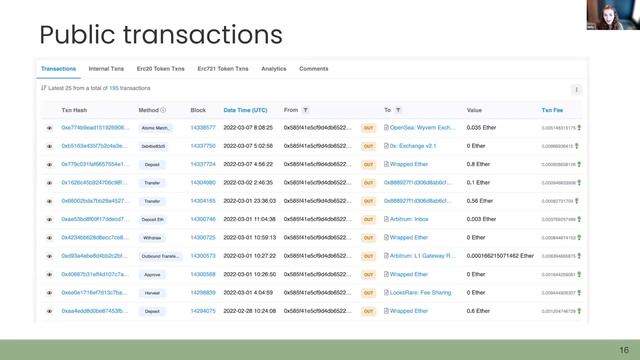Click gas icon in the 0.56 Ether row

pyautogui.click(x=577, y=201)
